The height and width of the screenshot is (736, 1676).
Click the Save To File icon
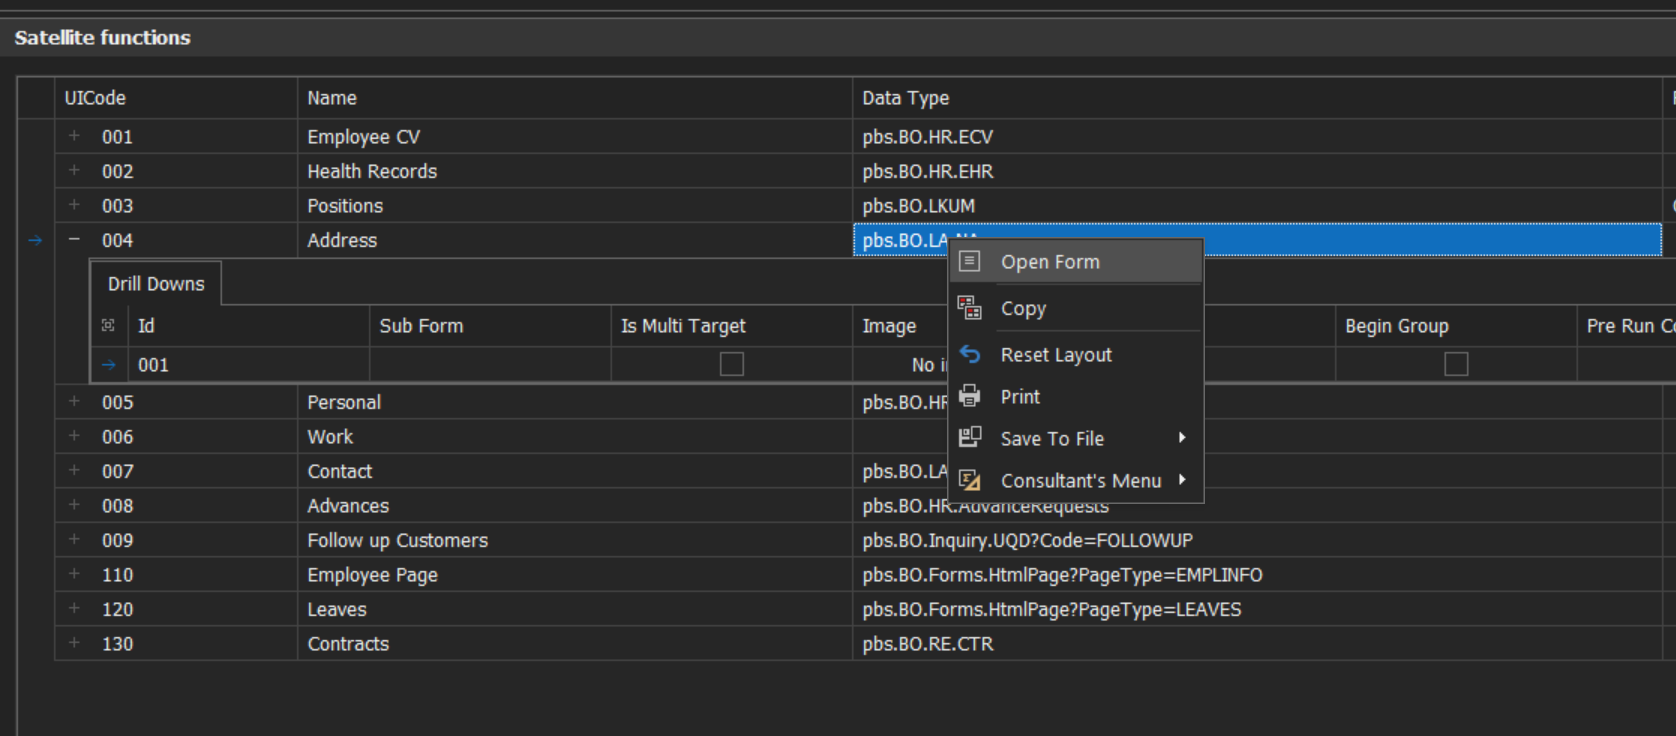pos(969,438)
